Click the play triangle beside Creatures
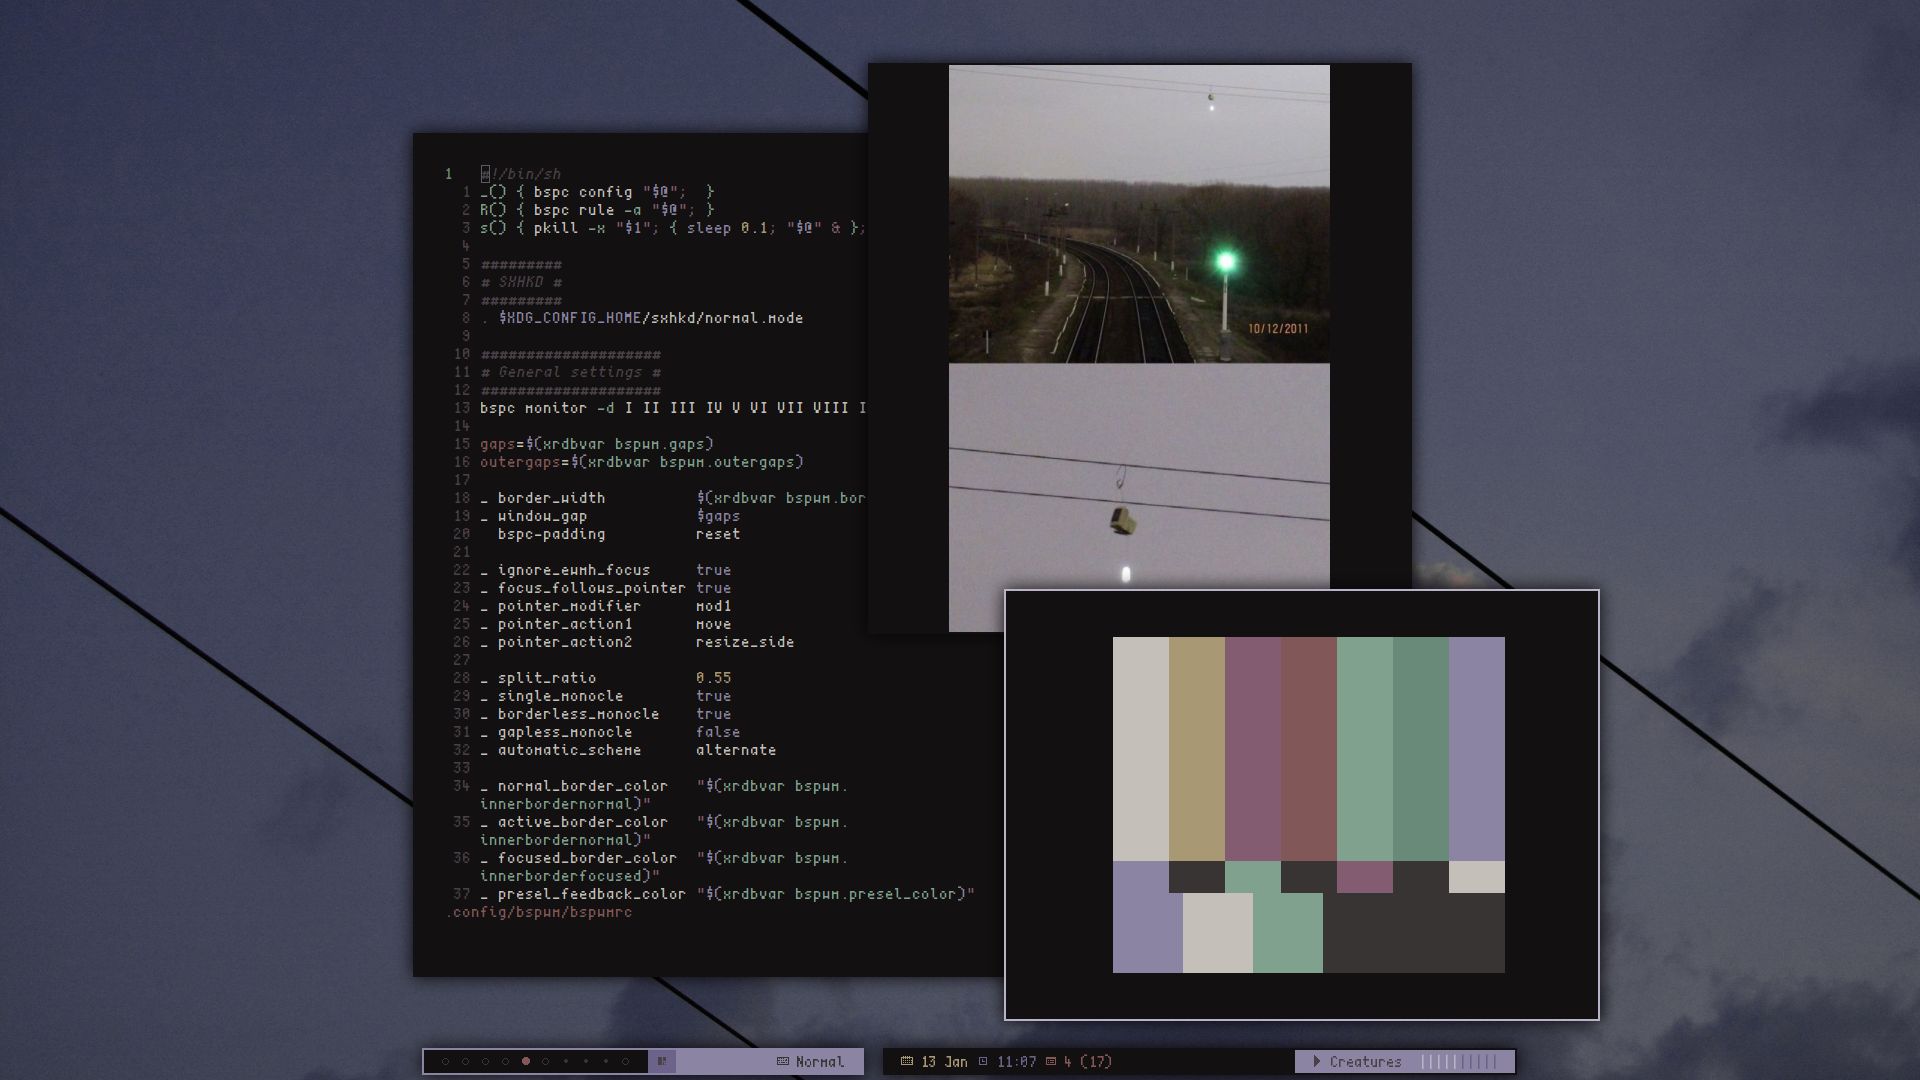The width and height of the screenshot is (1920, 1080). click(1317, 1062)
